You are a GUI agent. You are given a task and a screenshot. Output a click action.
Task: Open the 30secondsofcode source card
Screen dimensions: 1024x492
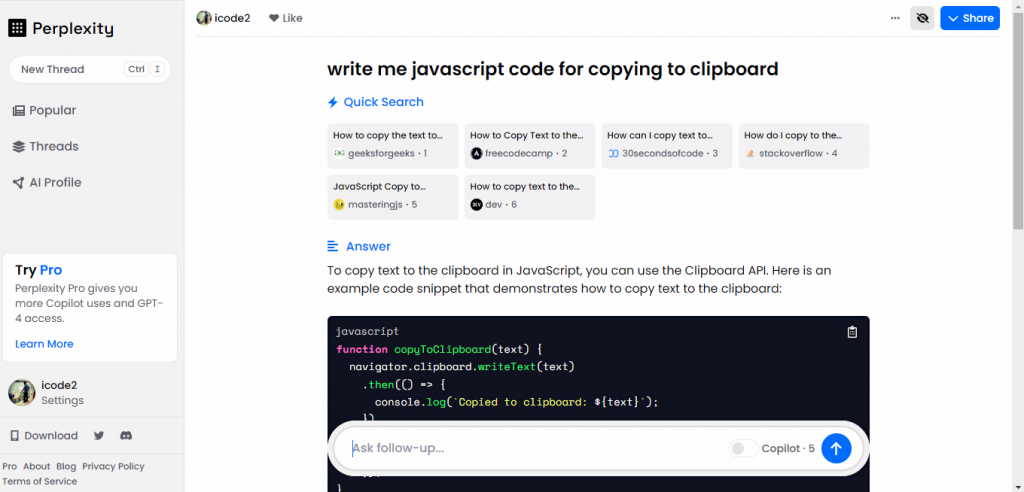667,146
